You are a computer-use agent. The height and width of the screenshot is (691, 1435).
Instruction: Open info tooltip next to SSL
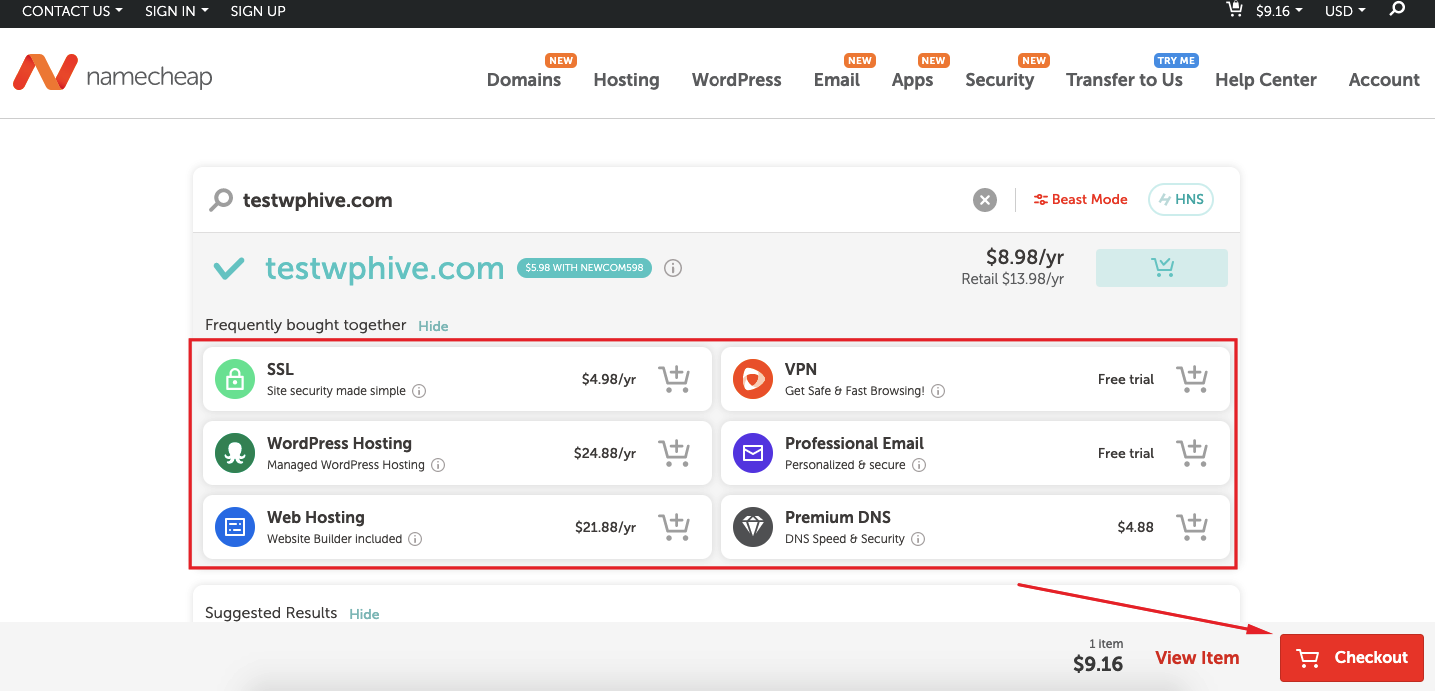tap(419, 391)
